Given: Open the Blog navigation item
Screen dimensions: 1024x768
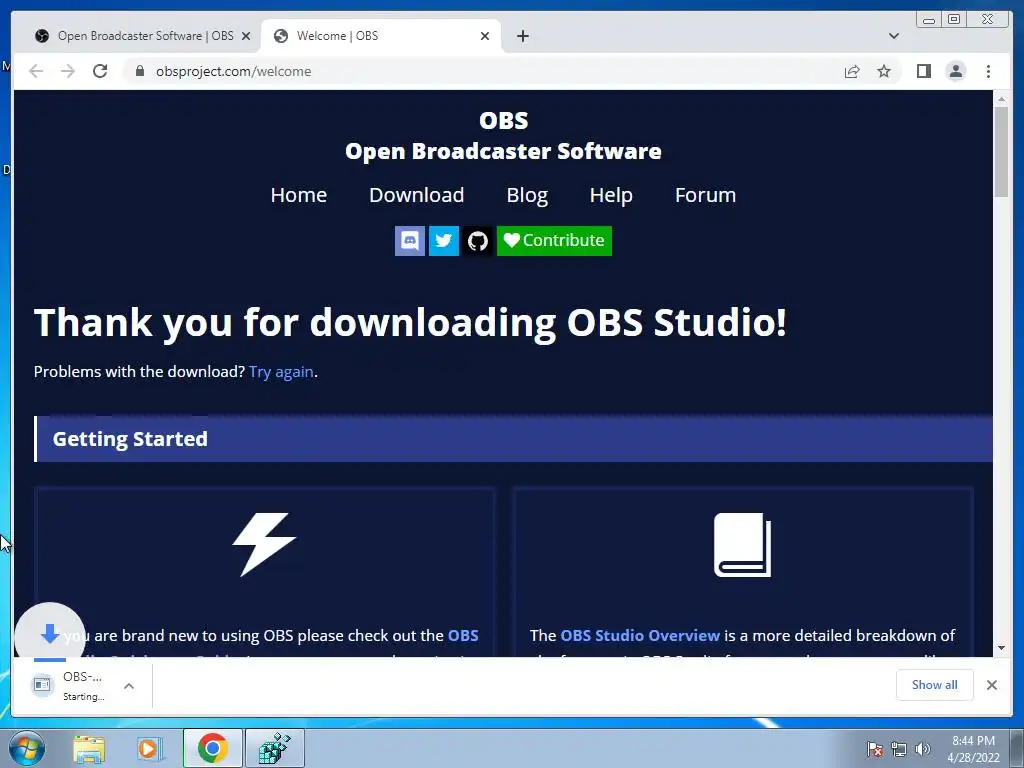Looking at the screenshot, I should pyautogui.click(x=527, y=195).
